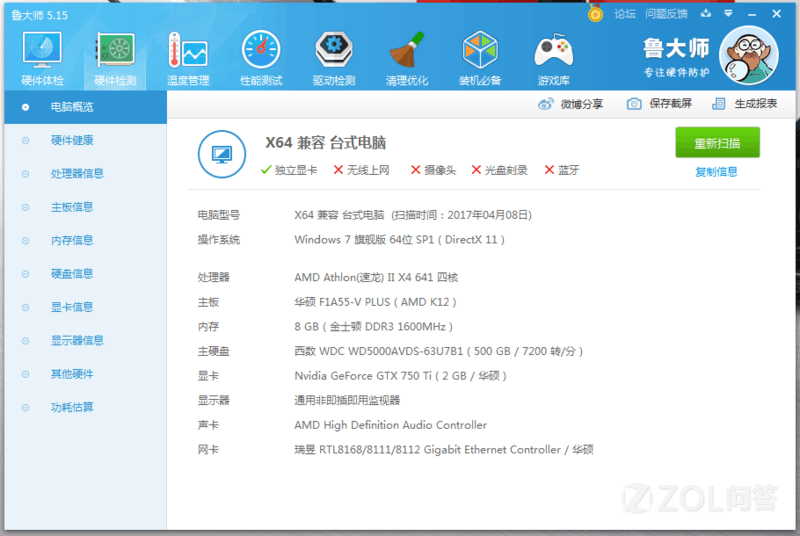Click the 无线上网 unavailable status
The image size is (800, 536).
tap(361, 170)
